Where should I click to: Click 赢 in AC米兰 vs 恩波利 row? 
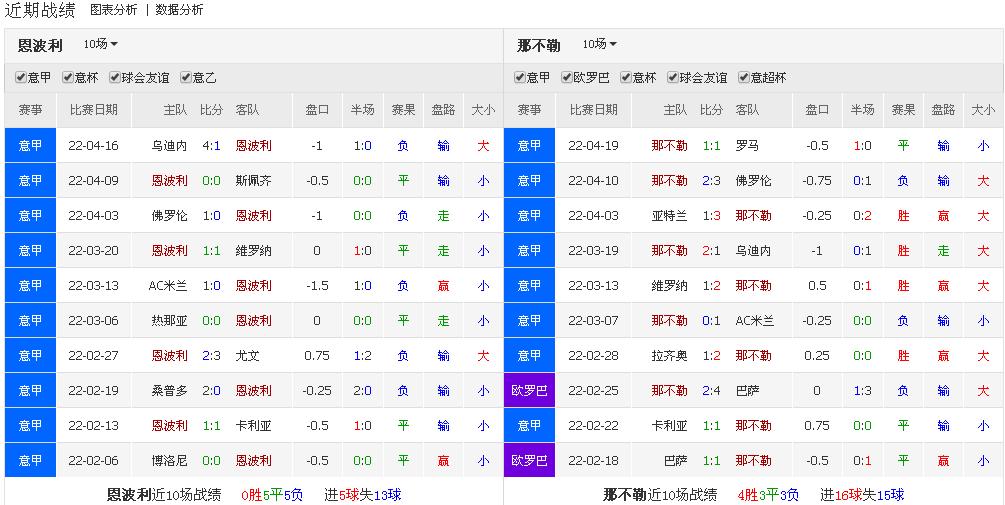click(444, 285)
